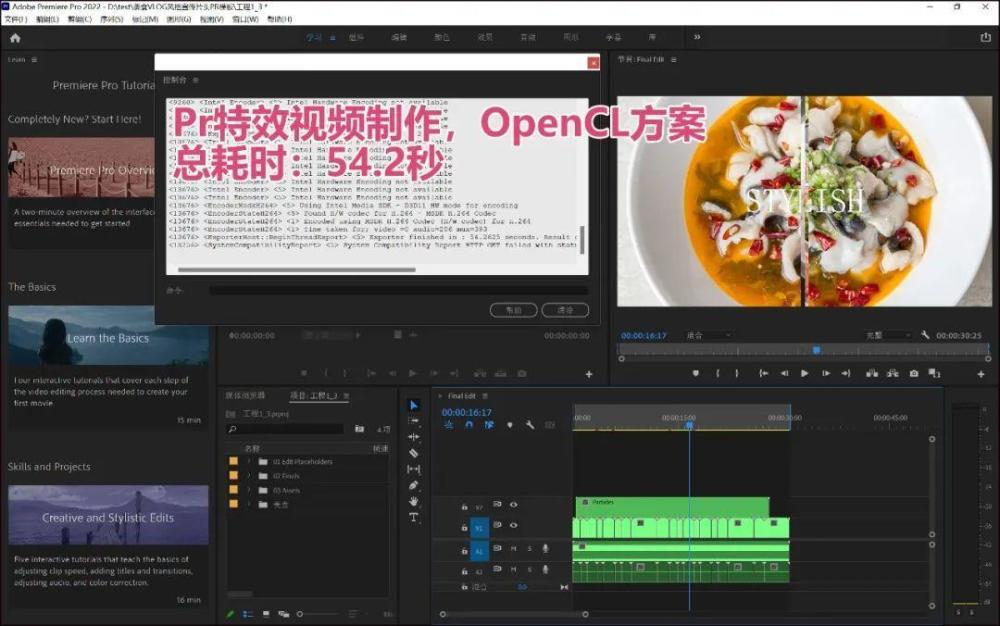Screen dimensions: 1000x626
Task: Open the Learn the Basics tutorial
Action: pos(108,338)
